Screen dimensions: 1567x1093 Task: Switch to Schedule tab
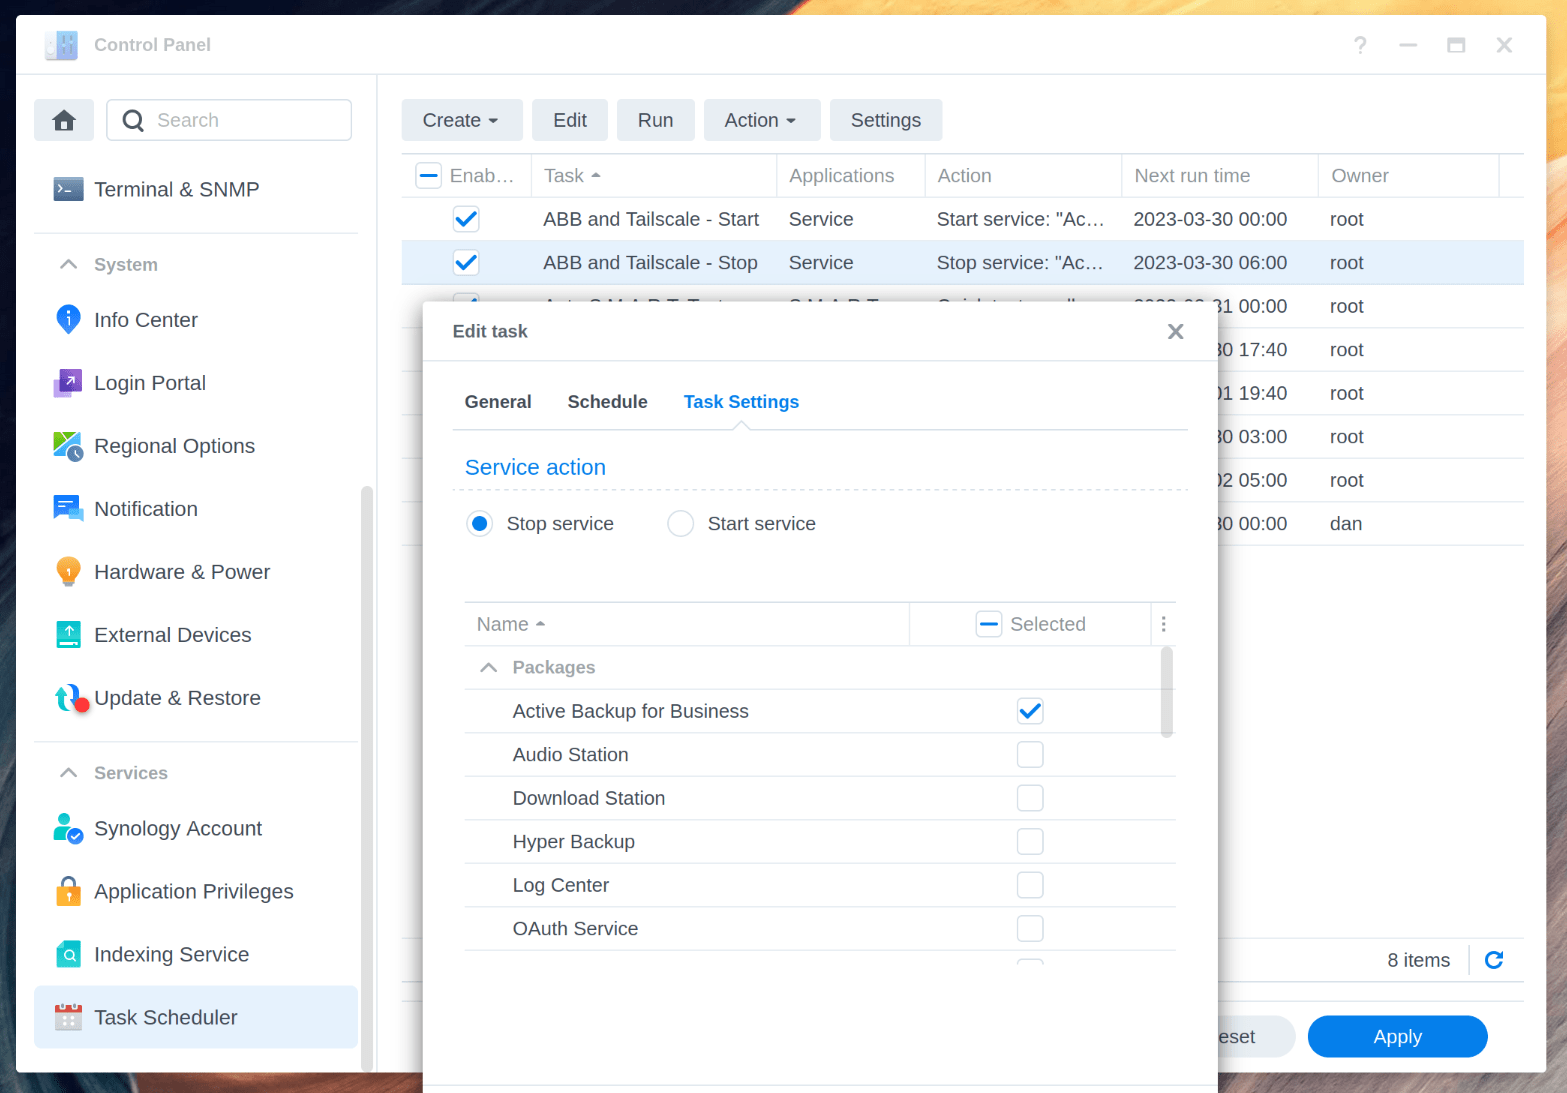(607, 402)
